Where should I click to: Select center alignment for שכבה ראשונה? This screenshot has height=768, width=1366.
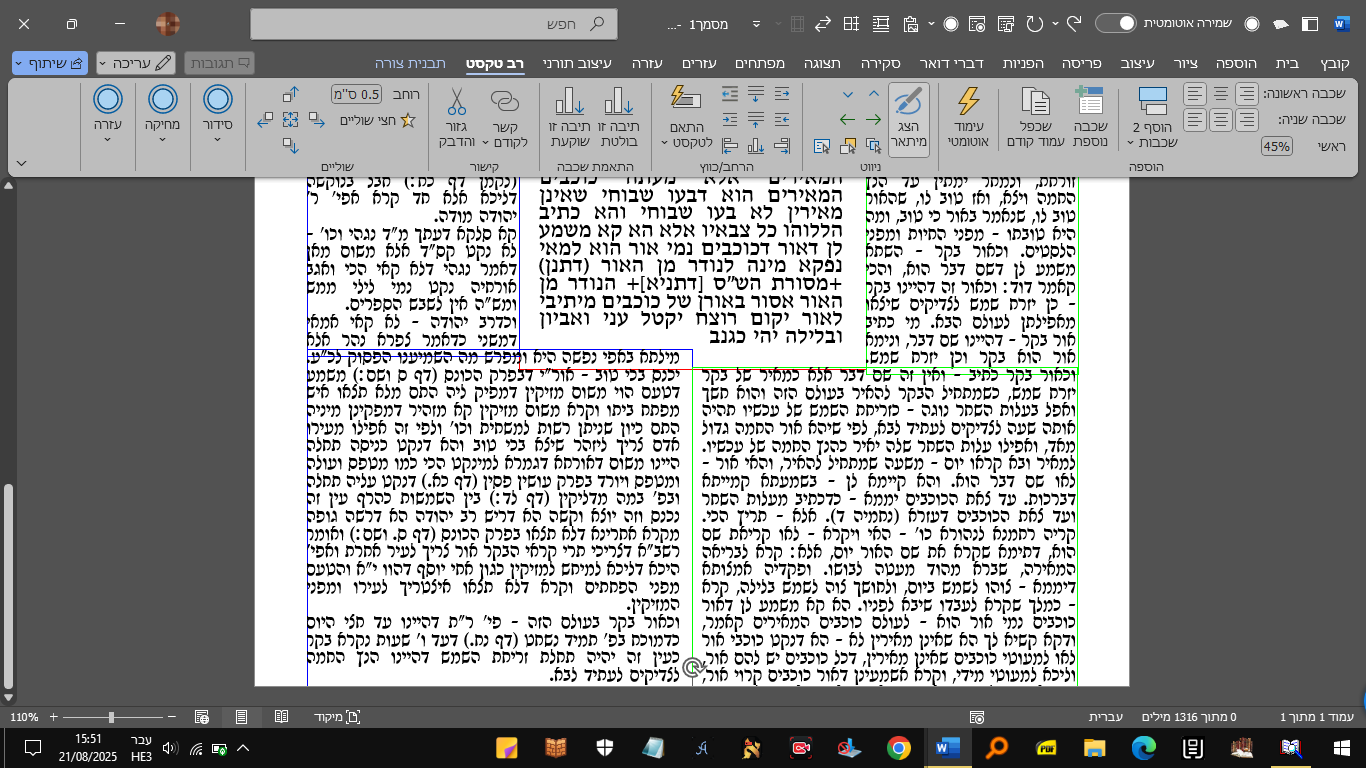(x=1221, y=94)
